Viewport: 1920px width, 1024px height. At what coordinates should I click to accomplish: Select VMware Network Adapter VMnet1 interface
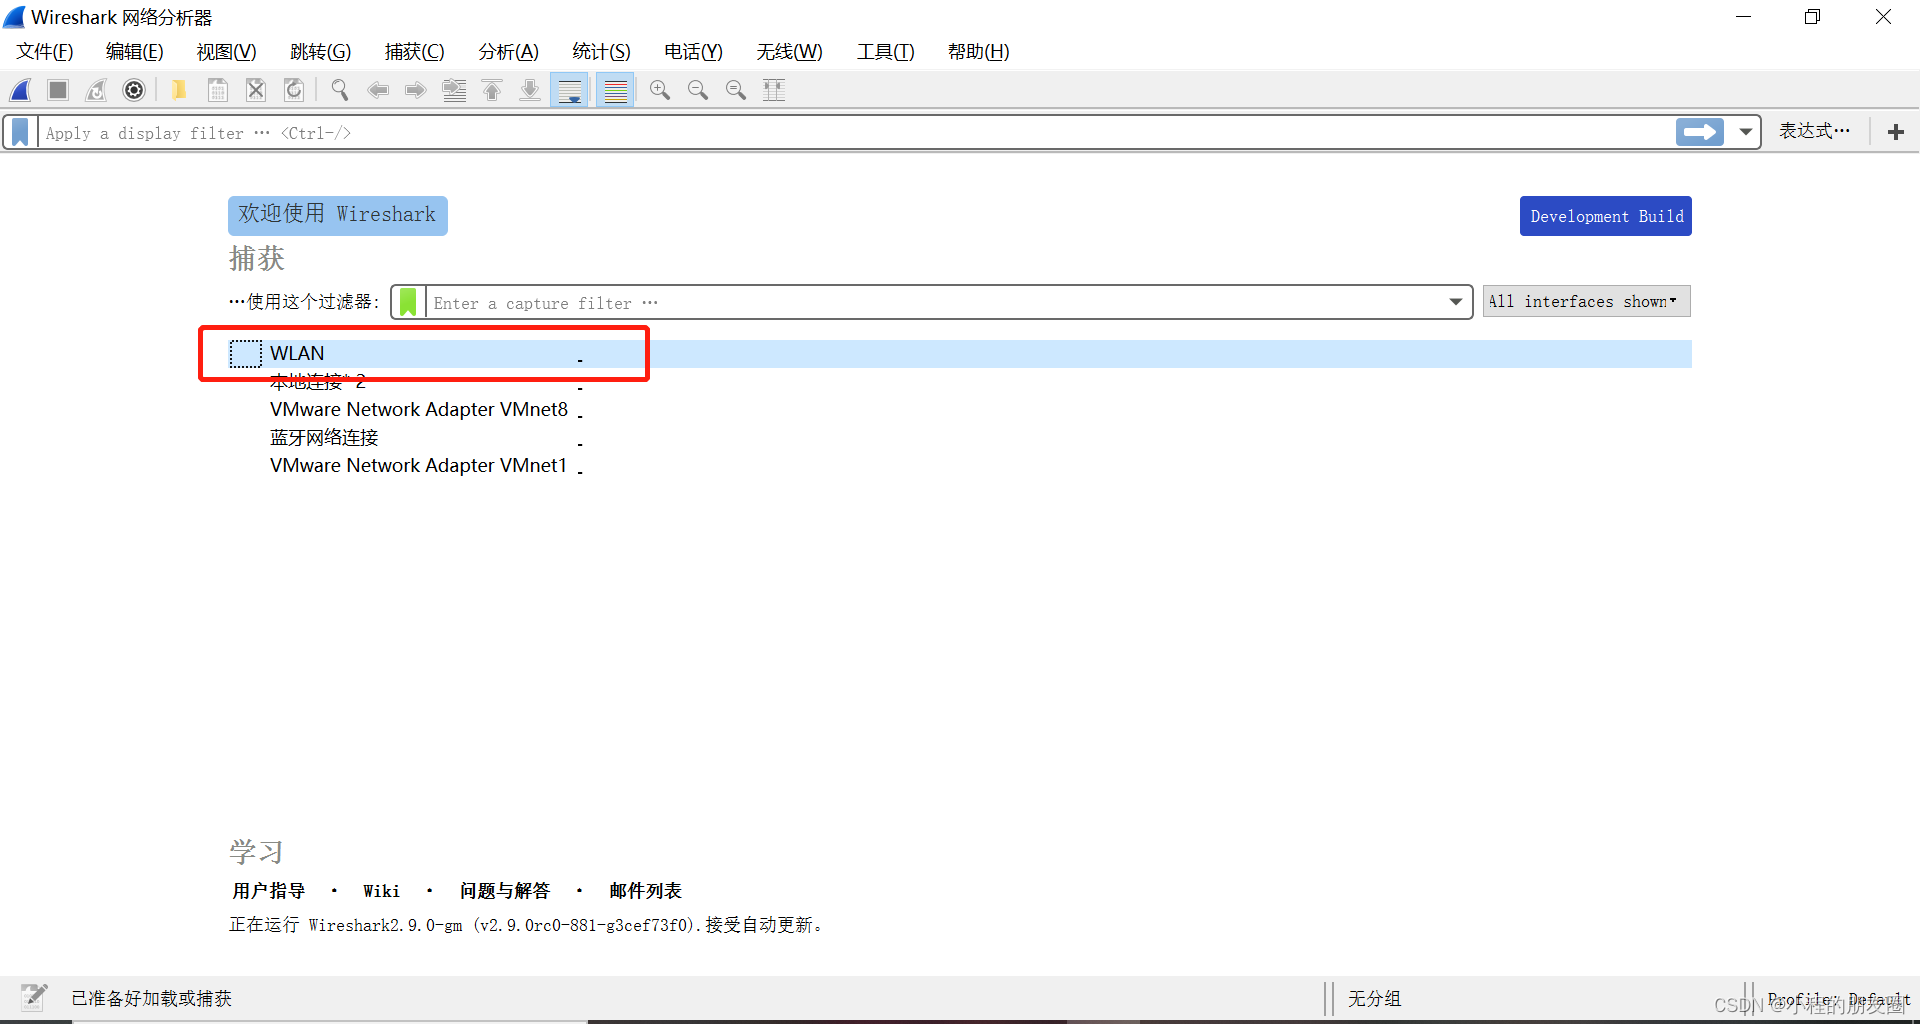coord(960,466)
